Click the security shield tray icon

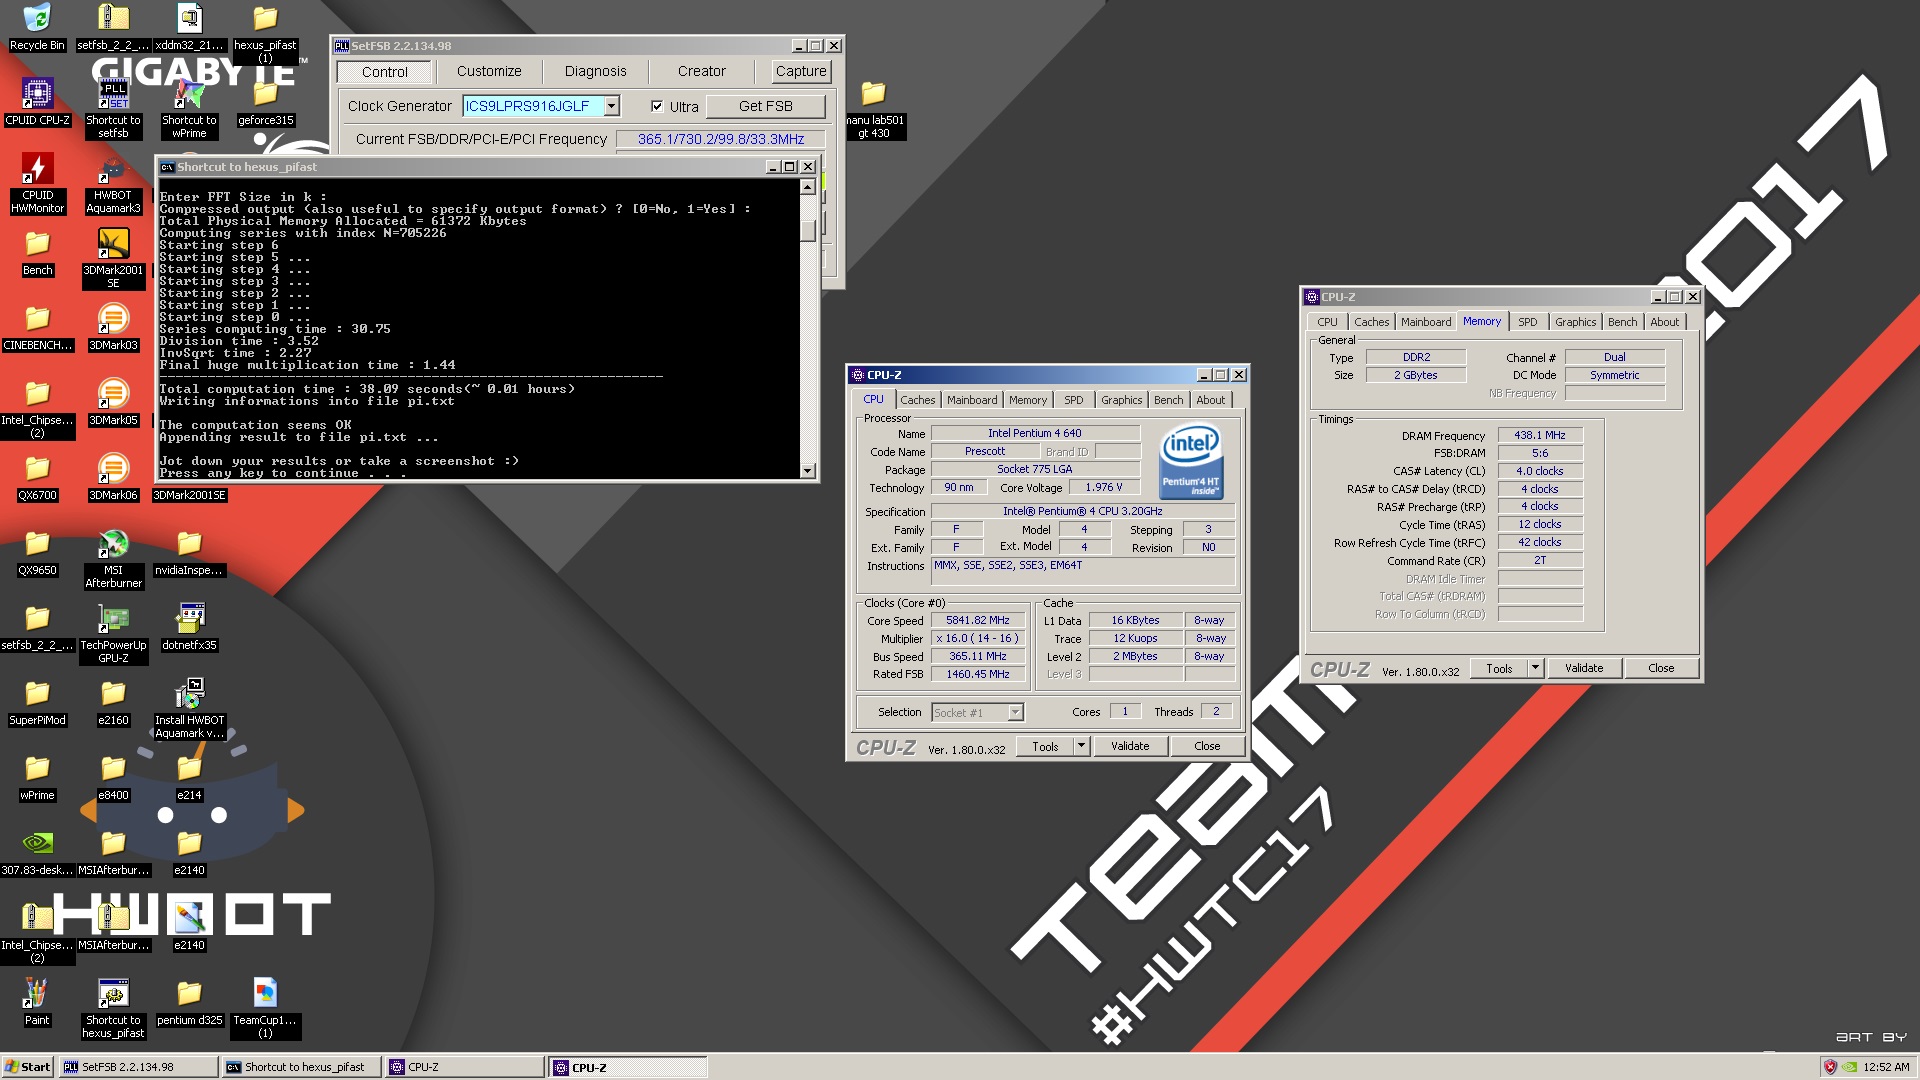click(x=1830, y=1067)
